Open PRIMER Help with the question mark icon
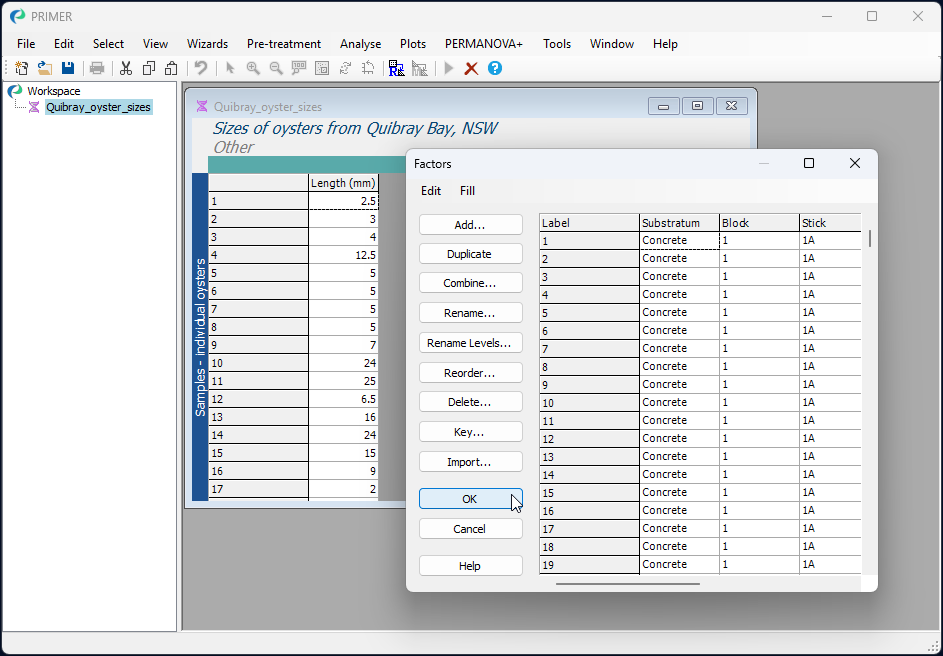This screenshot has height=656, width=943. pyautogui.click(x=497, y=68)
